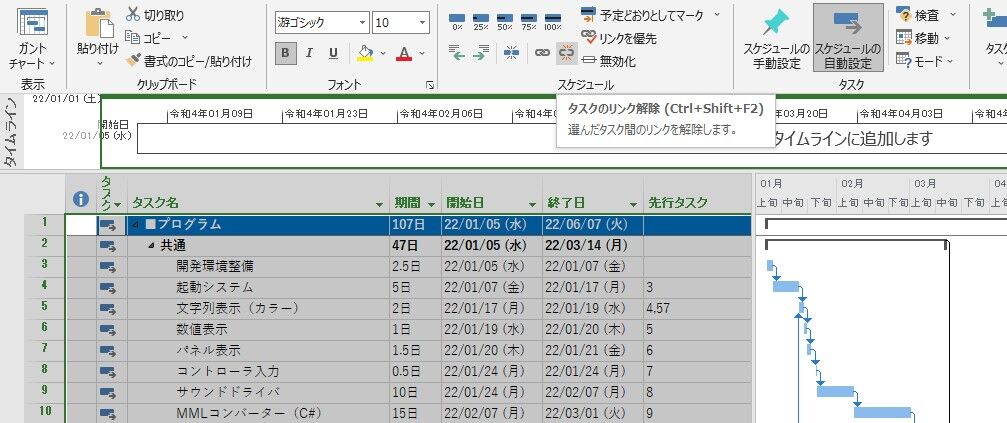
Task: Click the タイムライン side label
Action: click(x=12, y=132)
